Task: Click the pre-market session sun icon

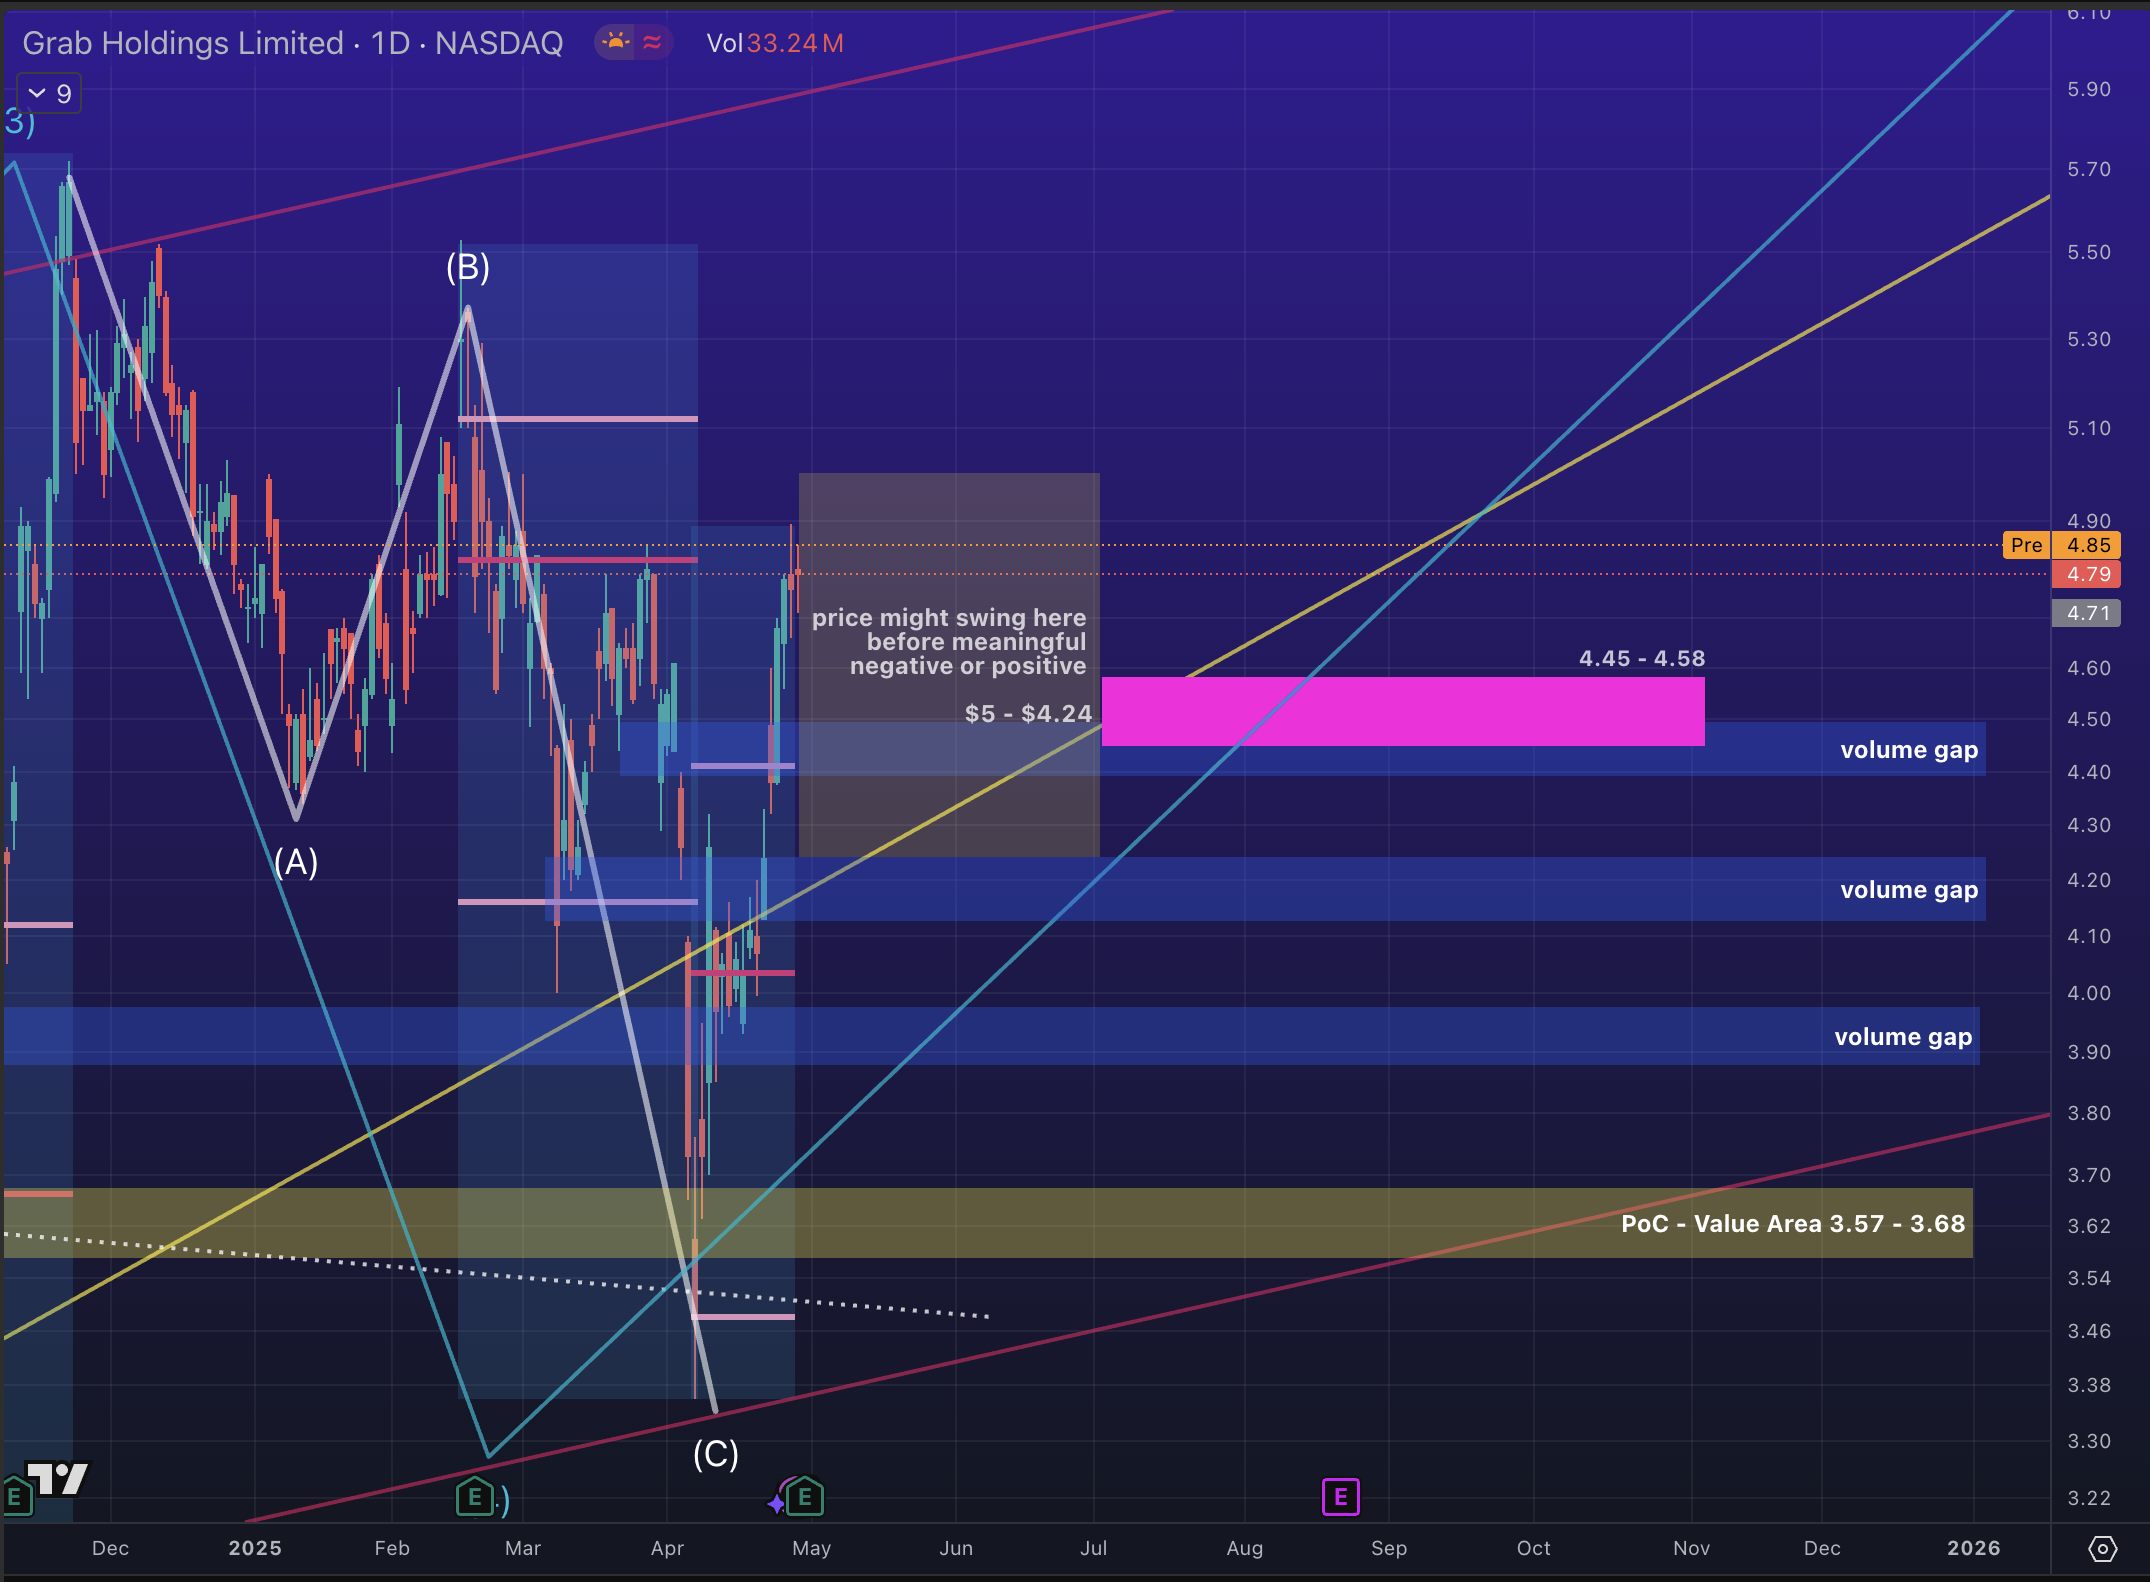Action: tap(615, 42)
